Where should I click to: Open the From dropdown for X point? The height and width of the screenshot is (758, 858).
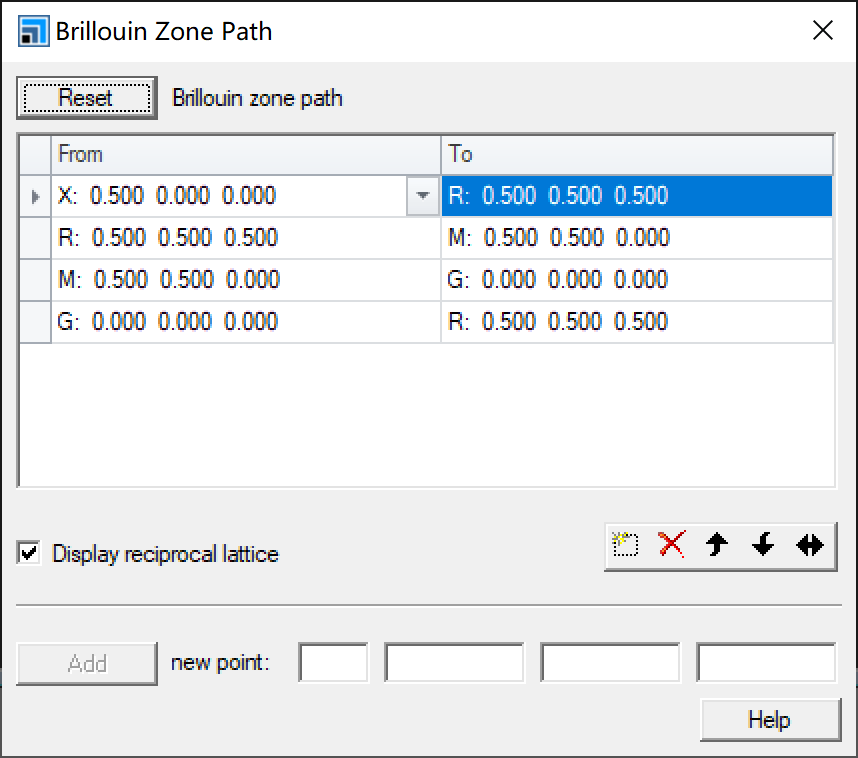pos(423,196)
